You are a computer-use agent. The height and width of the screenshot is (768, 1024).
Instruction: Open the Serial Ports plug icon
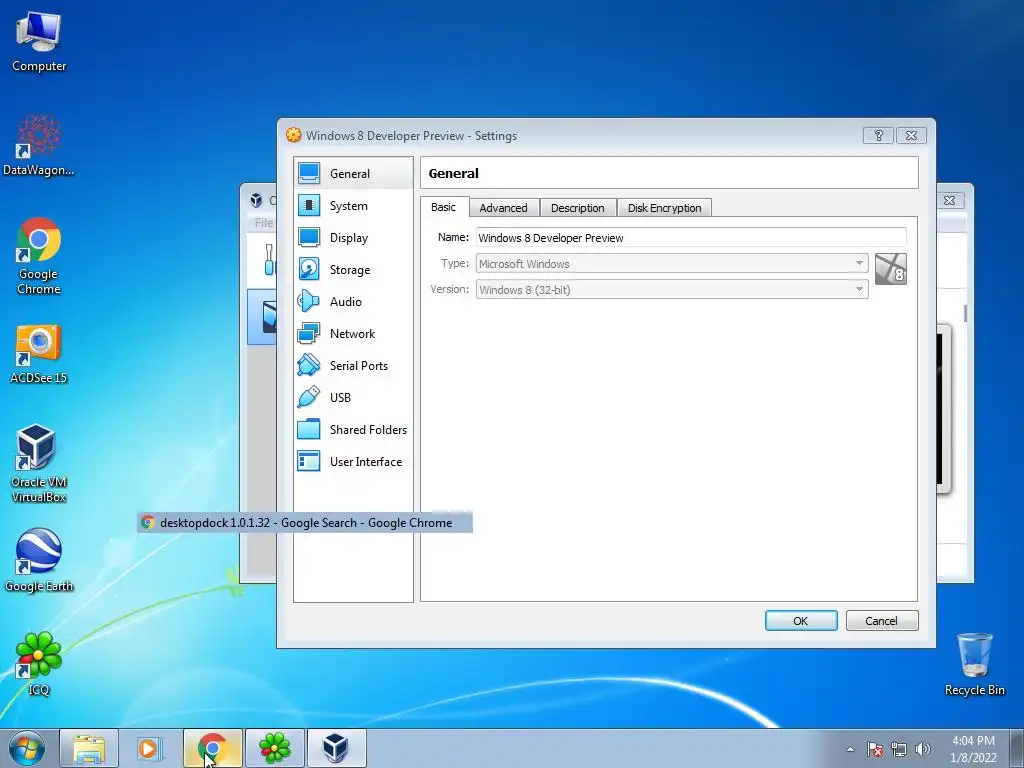[309, 365]
